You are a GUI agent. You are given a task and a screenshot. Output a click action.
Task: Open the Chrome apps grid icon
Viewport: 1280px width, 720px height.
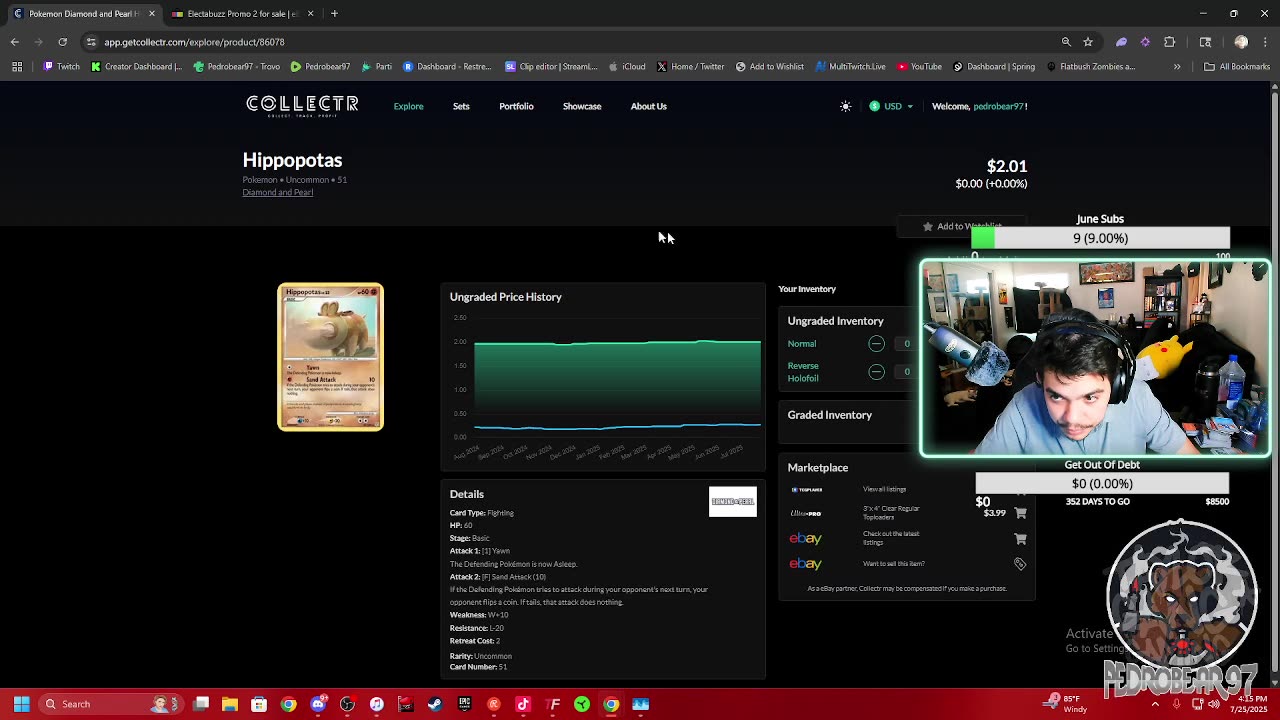[x=17, y=67]
